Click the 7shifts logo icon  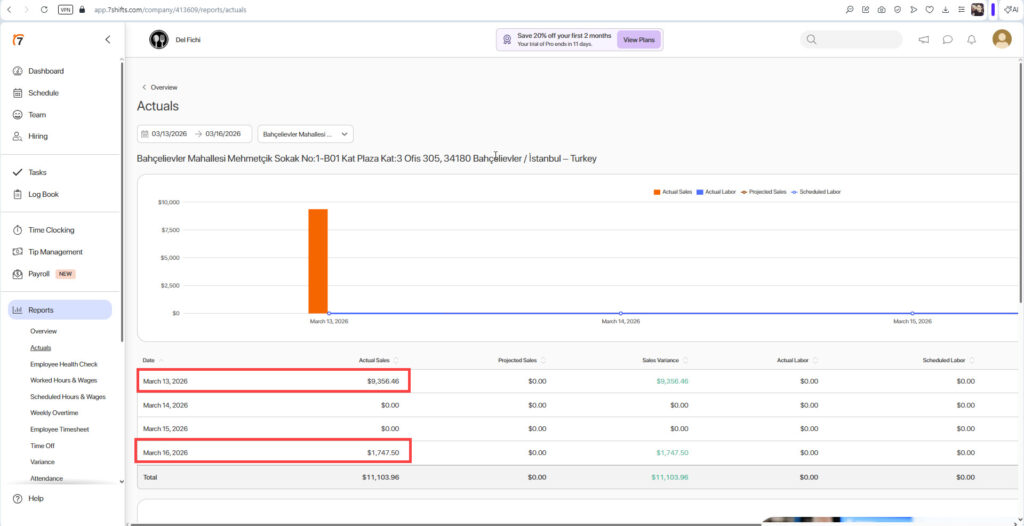(17, 39)
